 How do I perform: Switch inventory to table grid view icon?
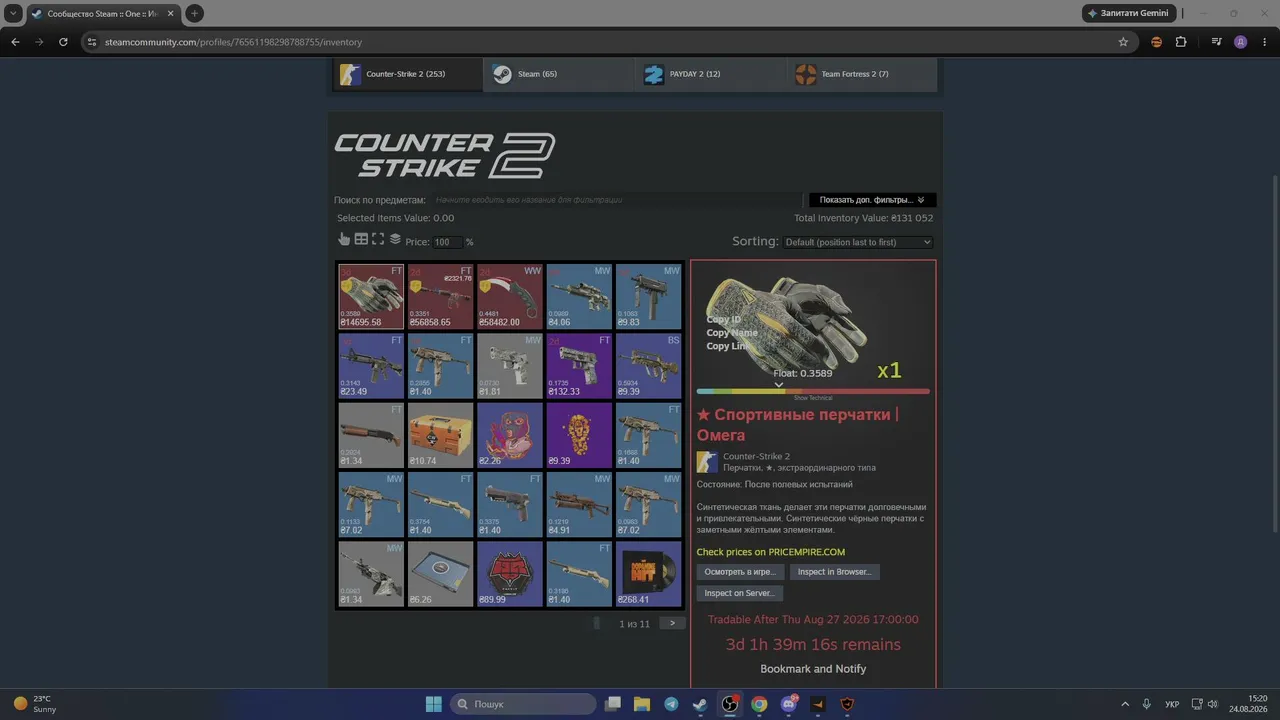click(361, 239)
